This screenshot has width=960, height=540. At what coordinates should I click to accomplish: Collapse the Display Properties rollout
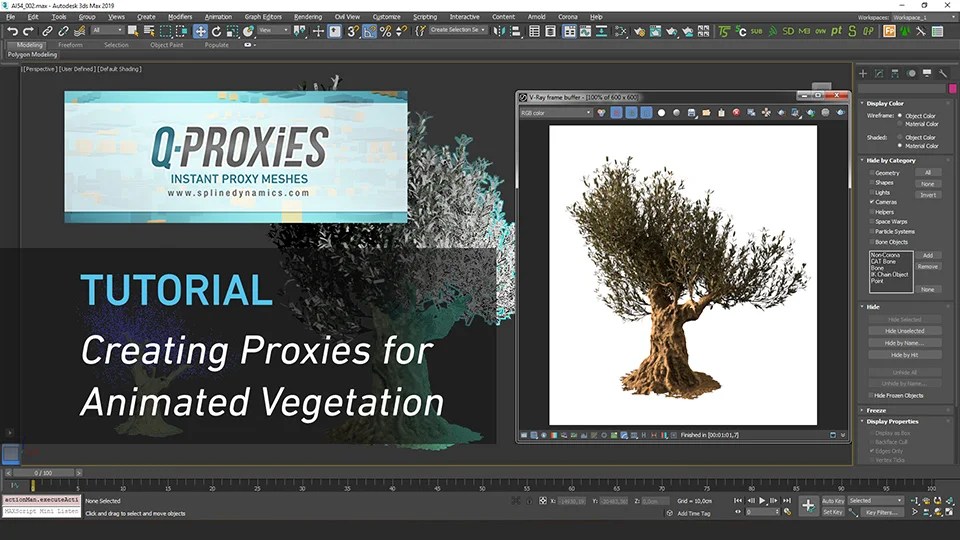tap(892, 421)
